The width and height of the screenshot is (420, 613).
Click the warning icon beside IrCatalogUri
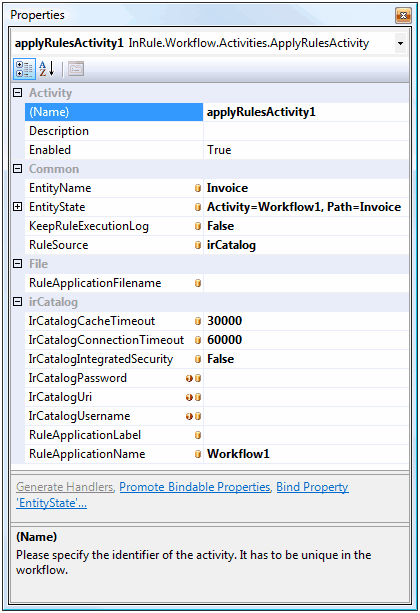point(189,397)
